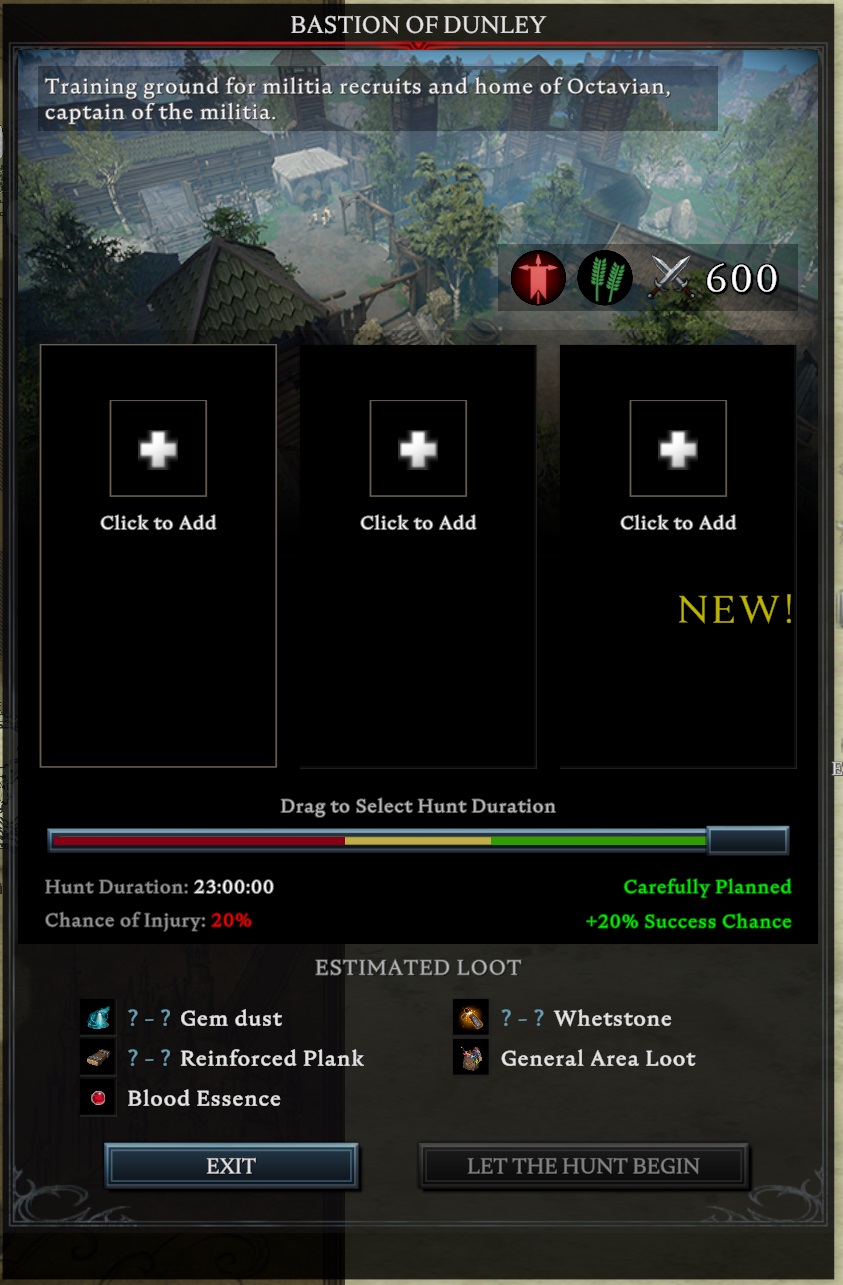Image resolution: width=843 pixels, height=1285 pixels.
Task: Click the crossed swords power icon
Action: [x=670, y=278]
